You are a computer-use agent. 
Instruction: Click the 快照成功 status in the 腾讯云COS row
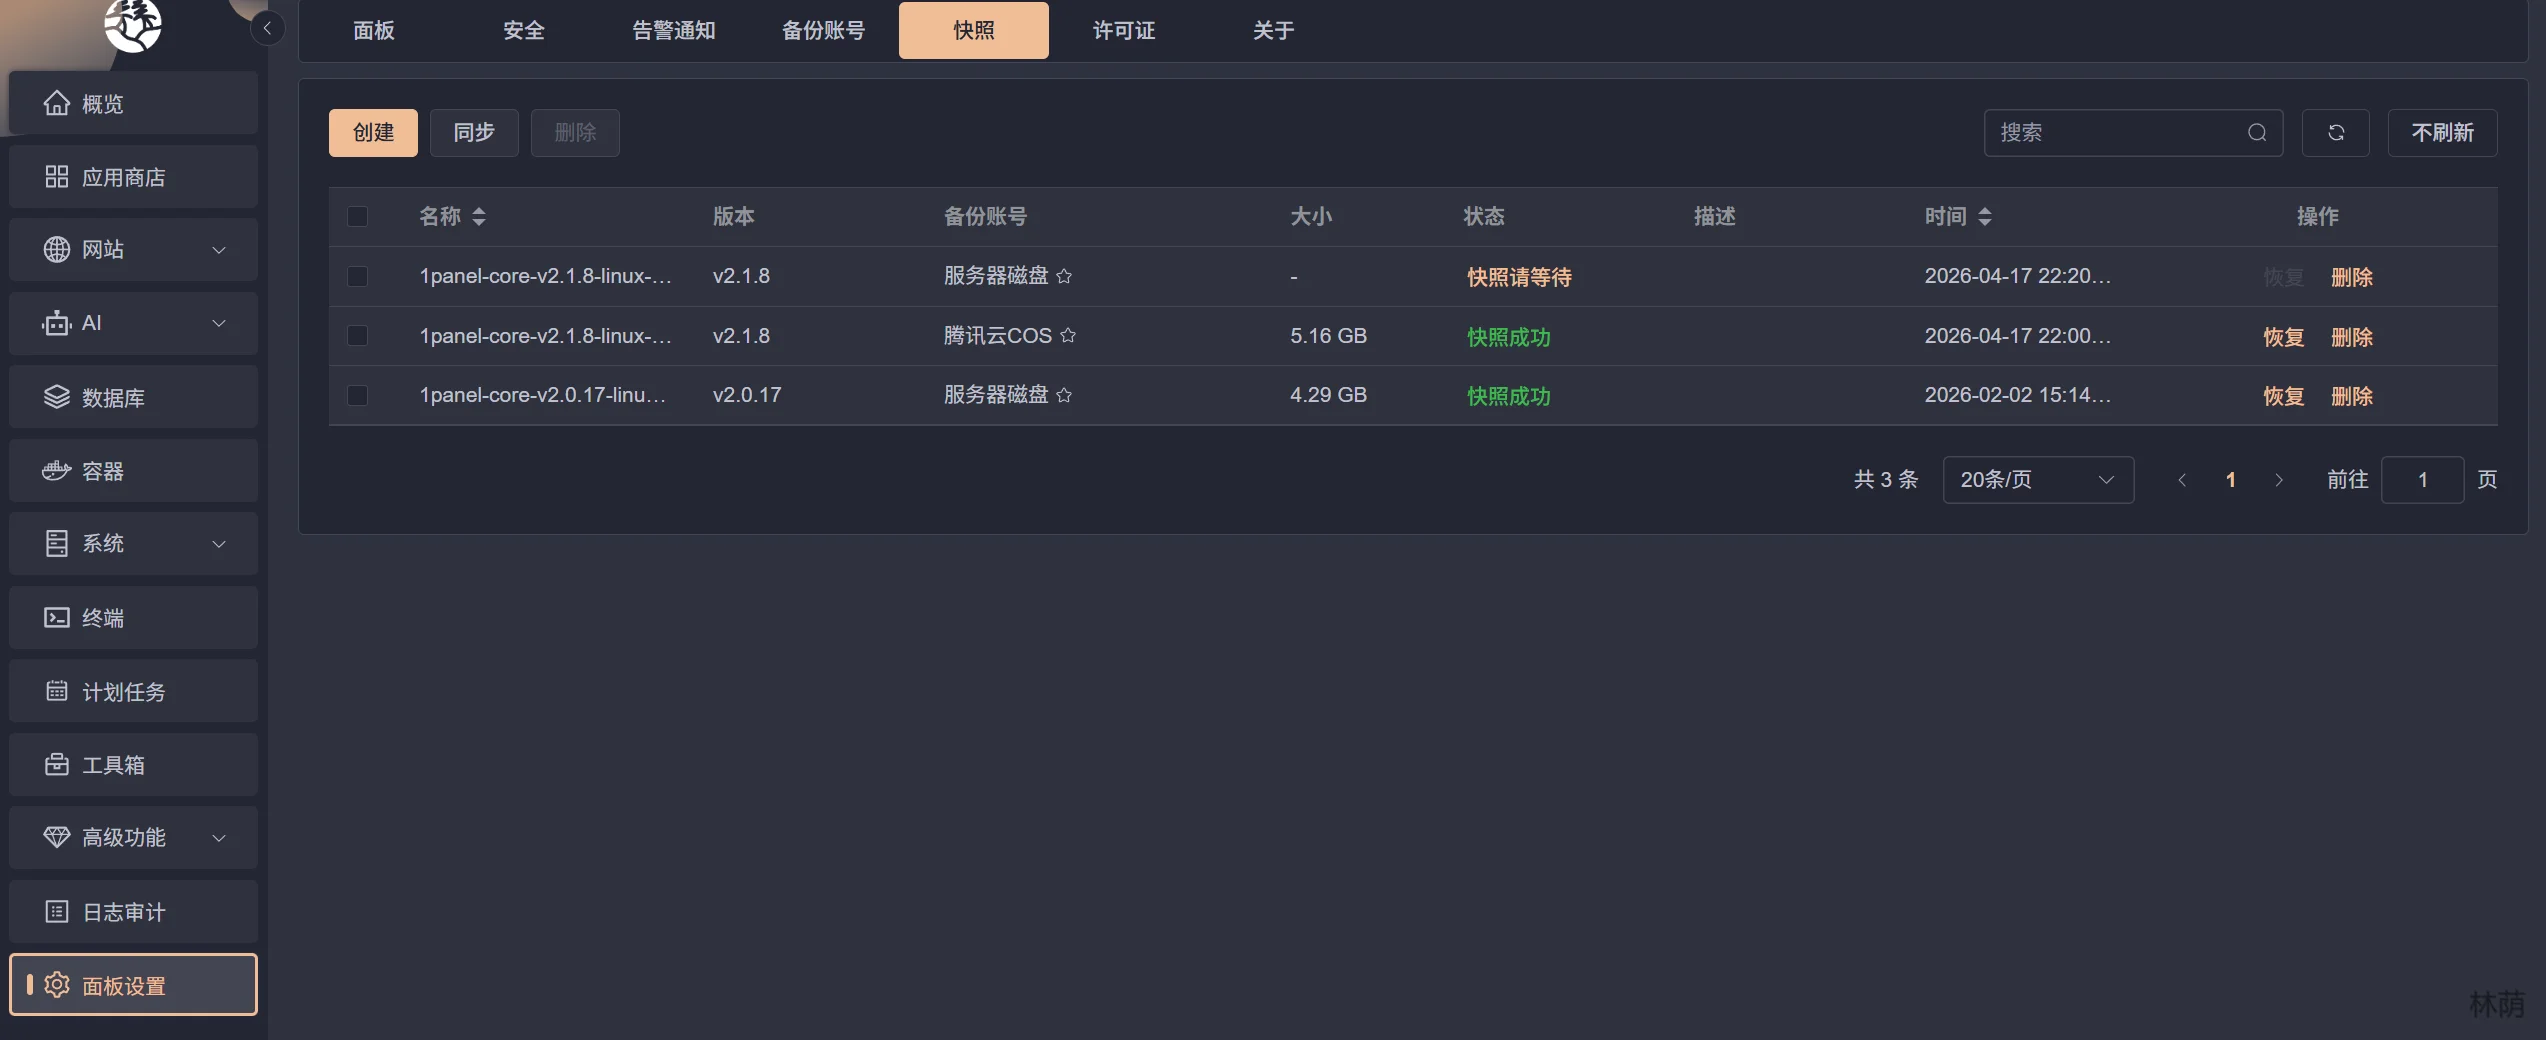1508,337
